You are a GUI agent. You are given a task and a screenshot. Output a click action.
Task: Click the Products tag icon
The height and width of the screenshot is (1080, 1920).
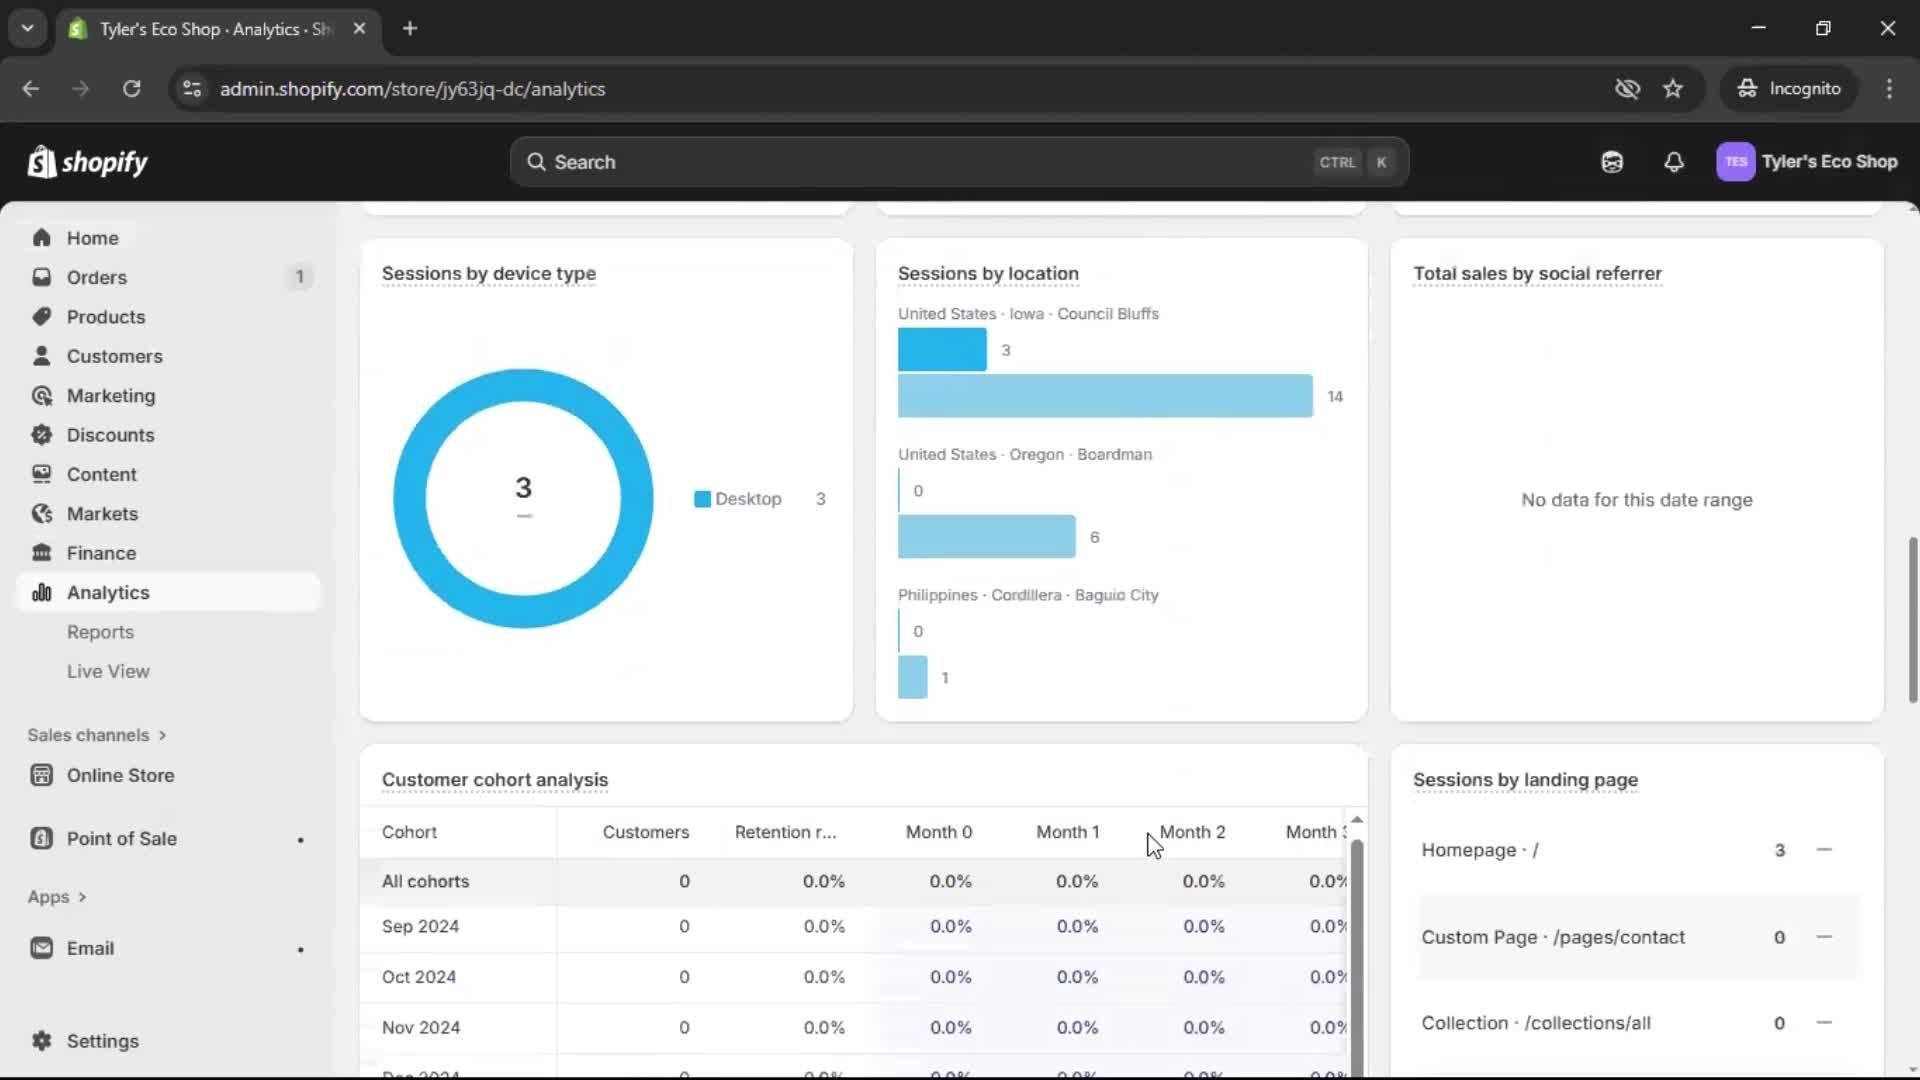coord(41,317)
